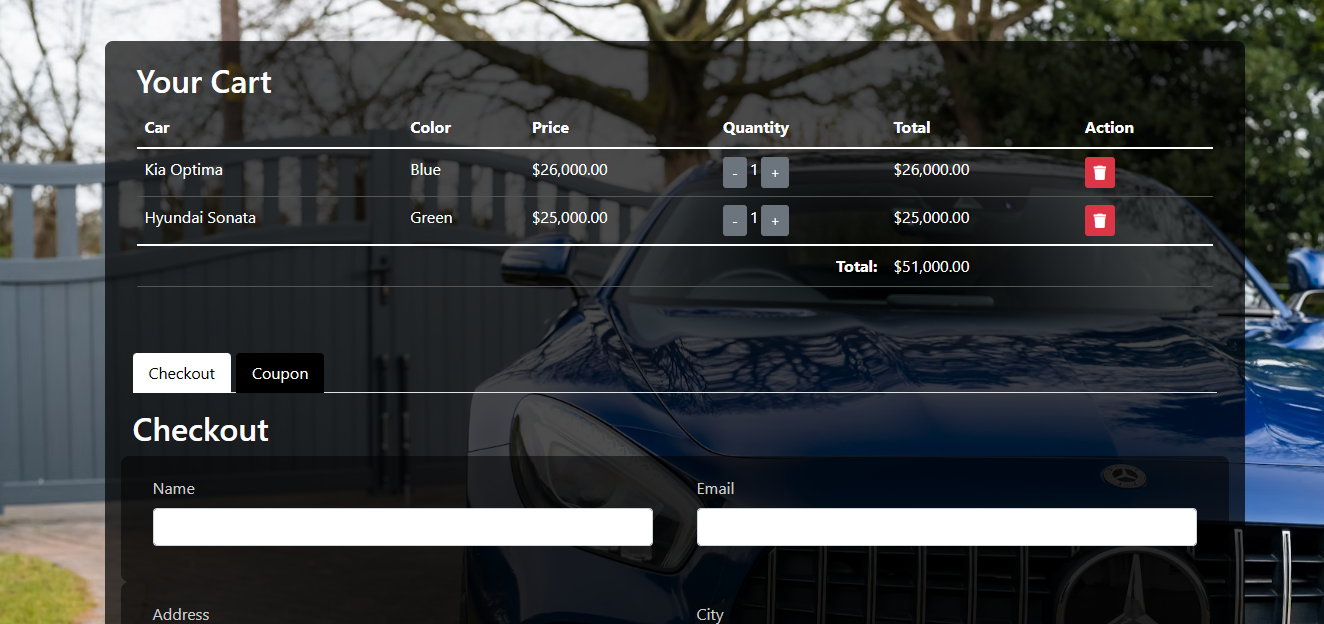Viewport: 1324px width, 624px height.
Task: Click into the Email input field
Action: point(946,527)
